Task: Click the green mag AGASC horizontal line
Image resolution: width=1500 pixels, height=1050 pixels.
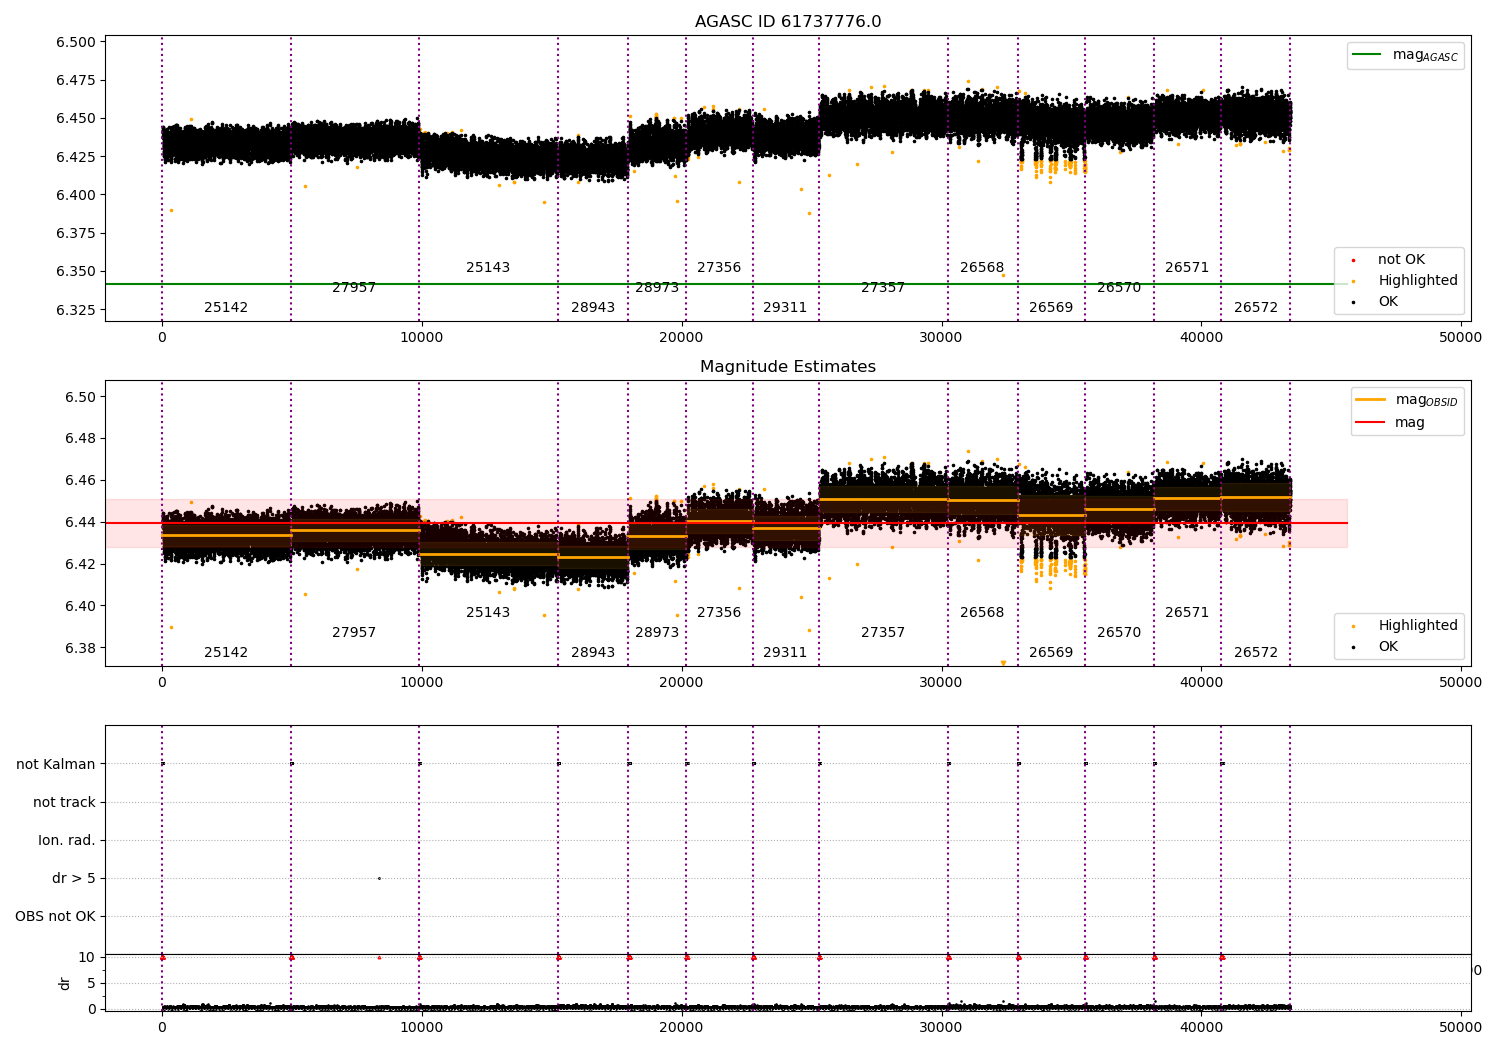Action: click(x=725, y=284)
